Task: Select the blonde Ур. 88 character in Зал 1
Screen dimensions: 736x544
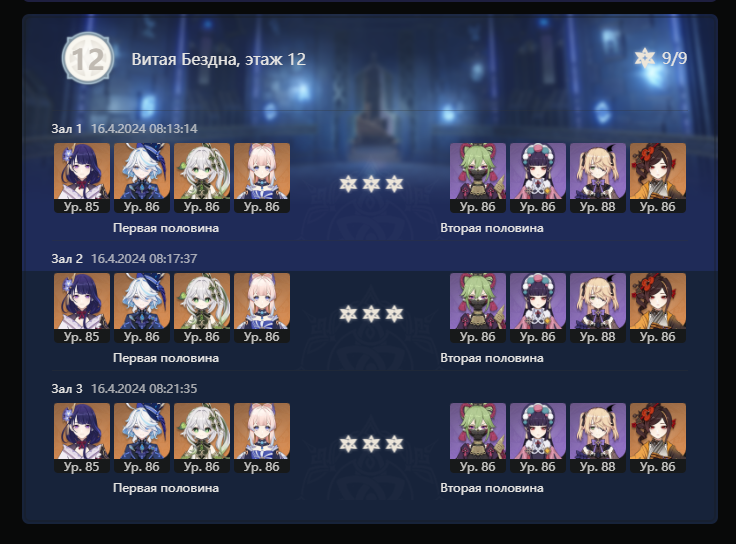Action: [x=598, y=178]
